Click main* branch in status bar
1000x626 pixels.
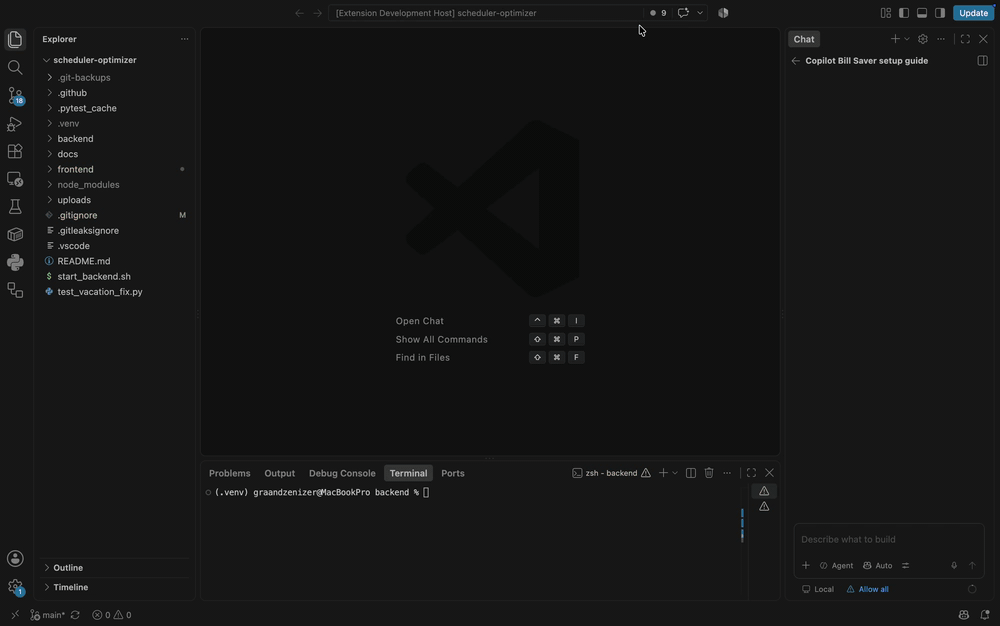48,615
